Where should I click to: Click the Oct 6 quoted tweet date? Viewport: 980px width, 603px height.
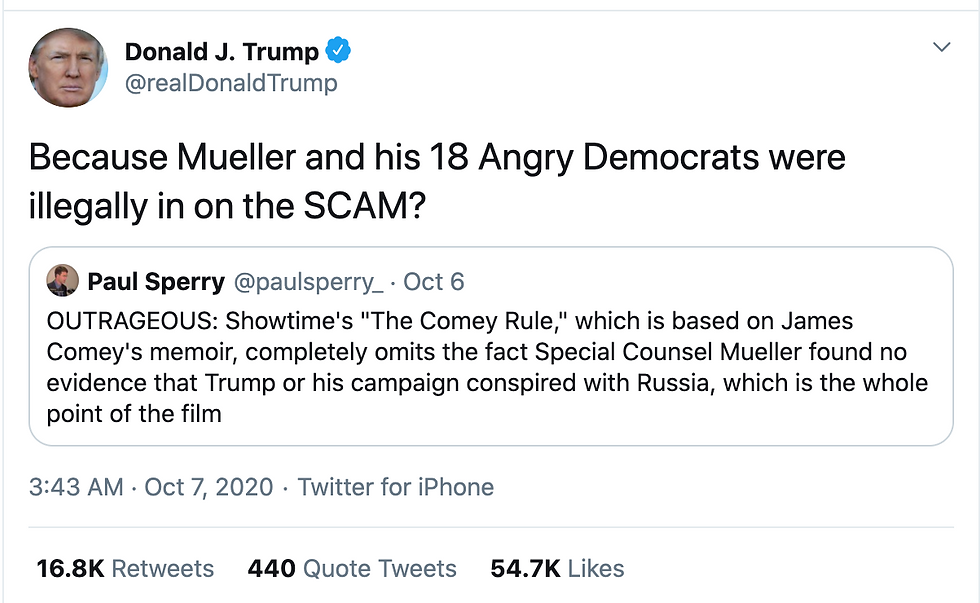click(x=434, y=282)
